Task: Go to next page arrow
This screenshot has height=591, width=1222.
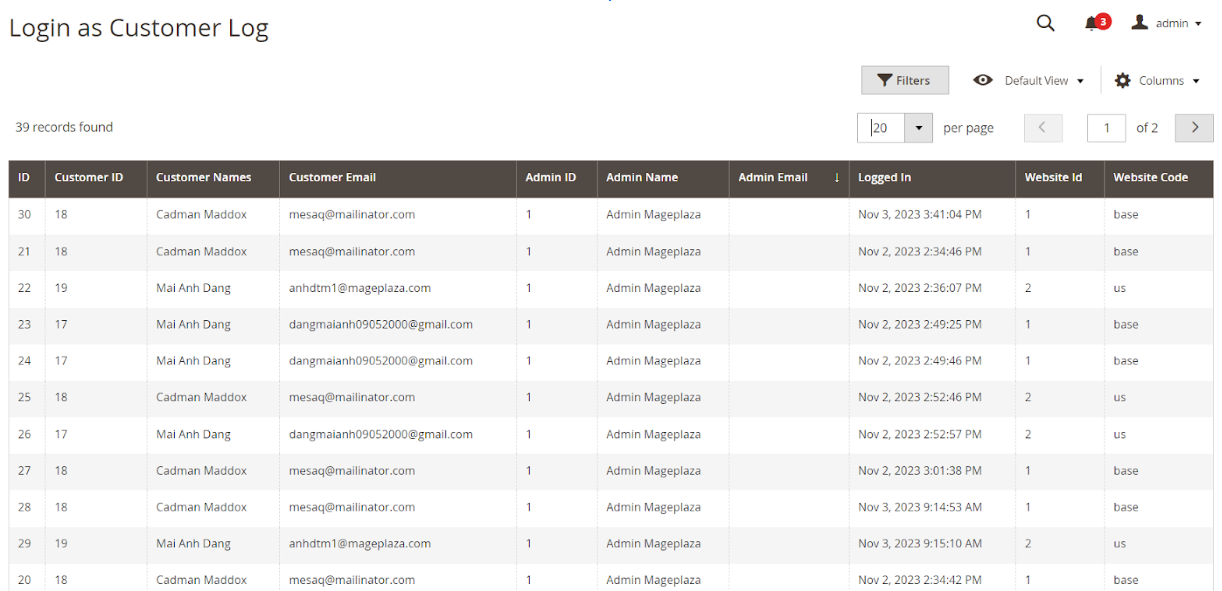Action: click(1194, 128)
